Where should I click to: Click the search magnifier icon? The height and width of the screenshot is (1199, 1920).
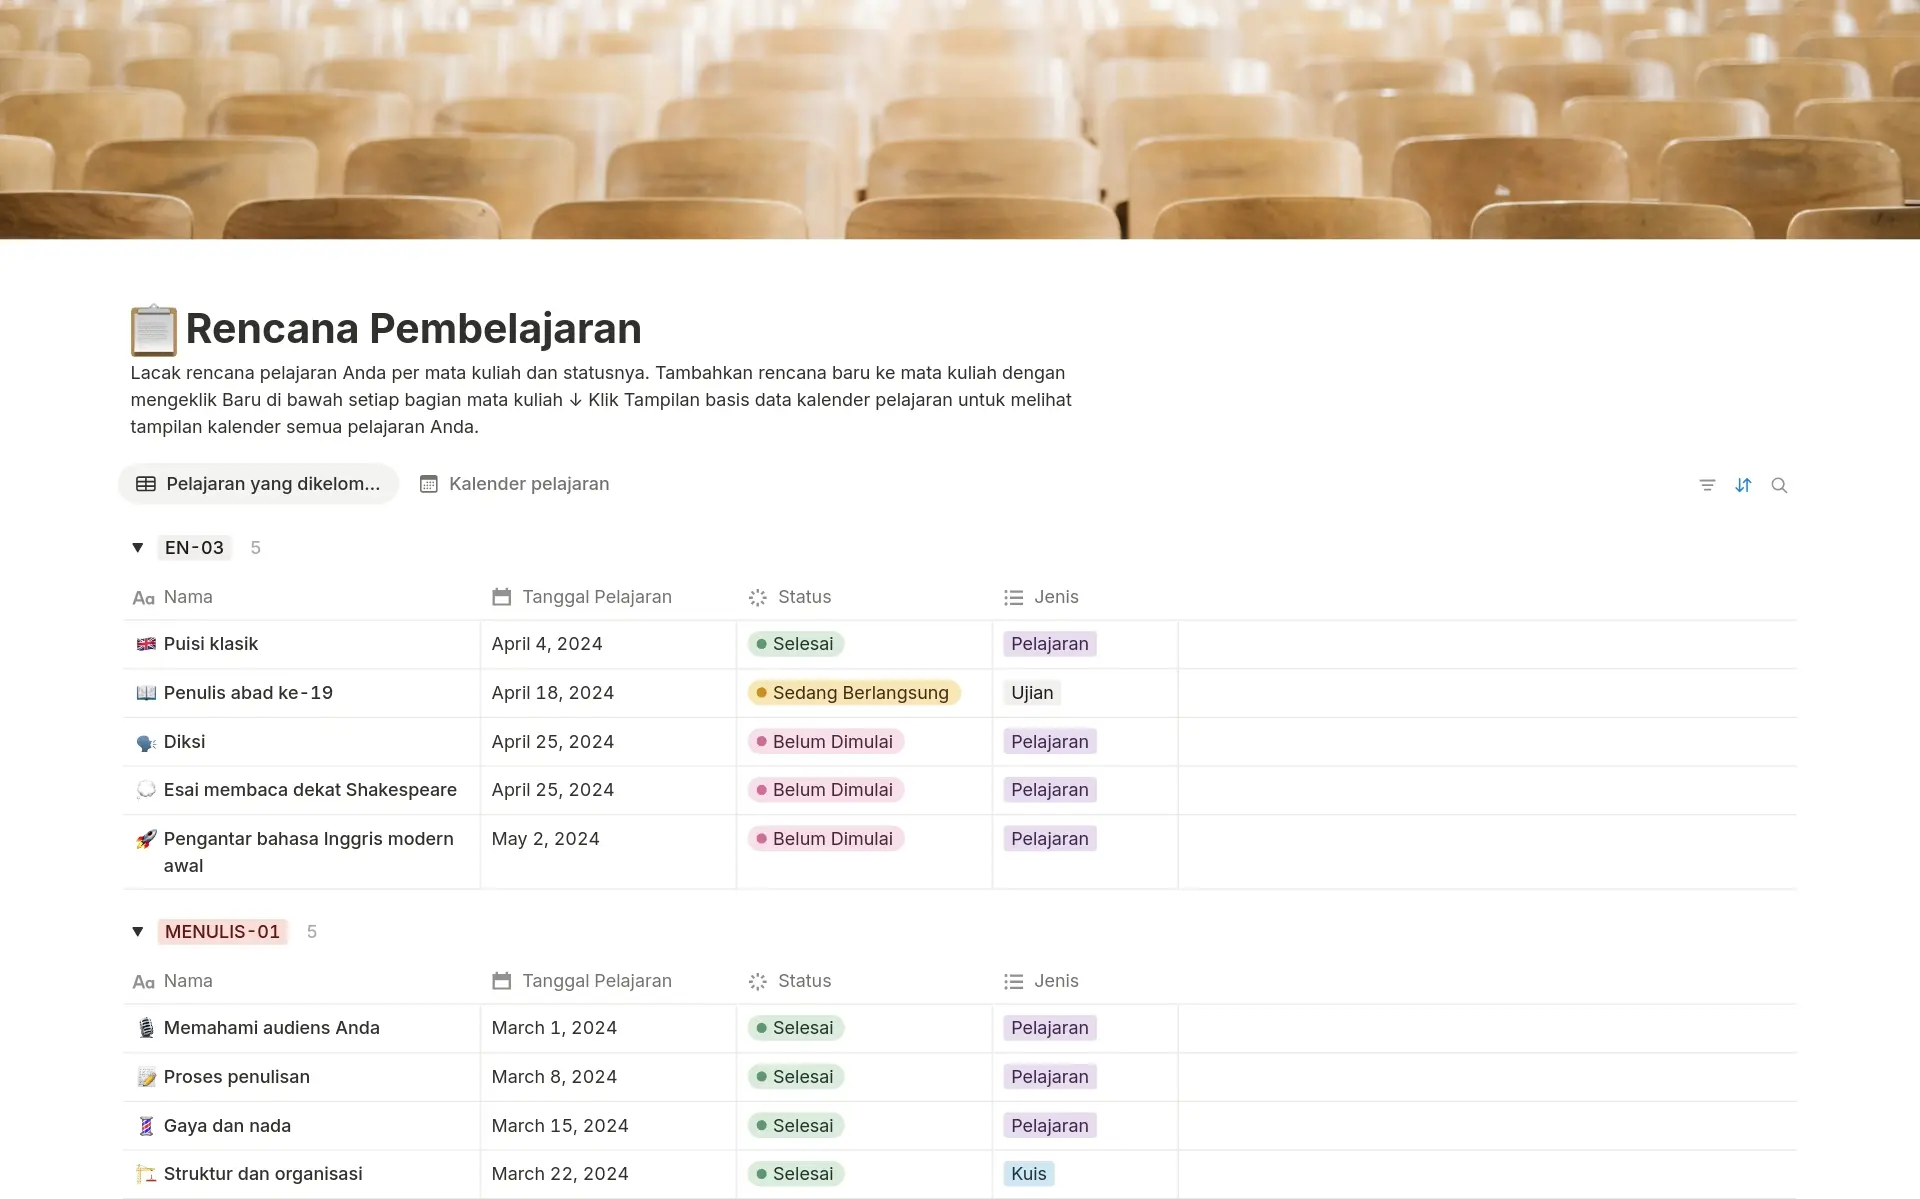[1779, 485]
